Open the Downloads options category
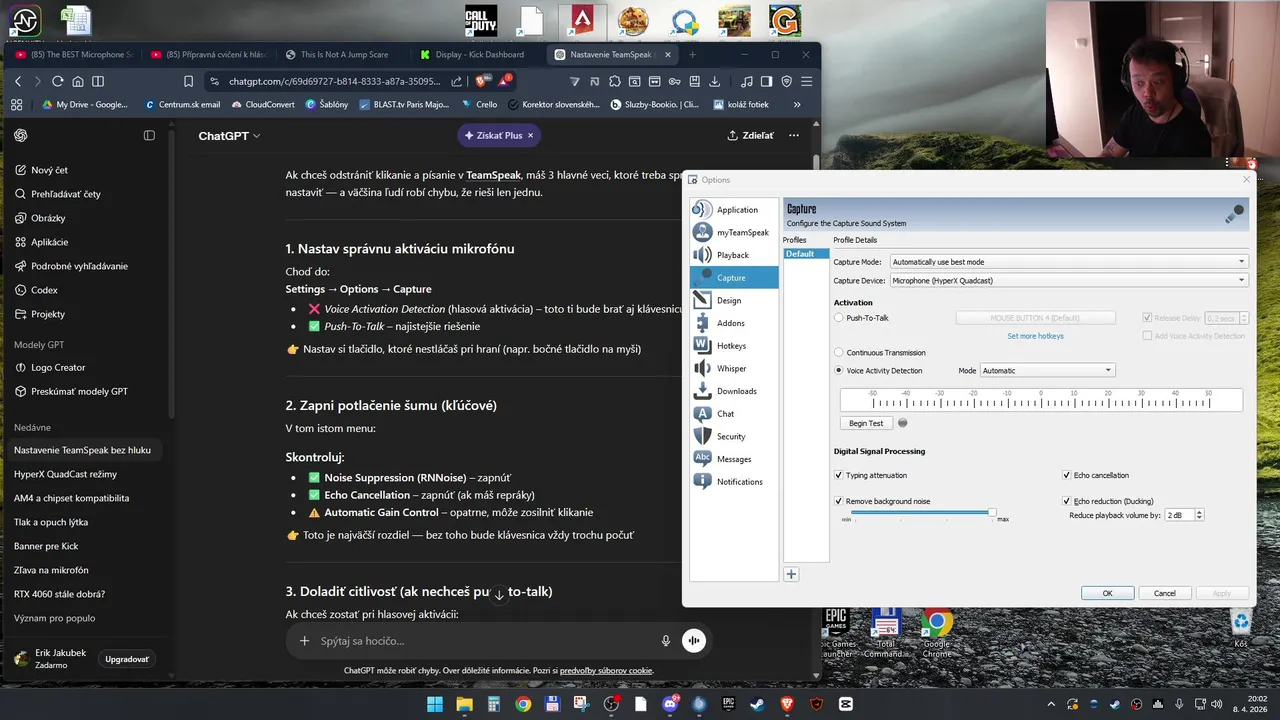 [735, 391]
